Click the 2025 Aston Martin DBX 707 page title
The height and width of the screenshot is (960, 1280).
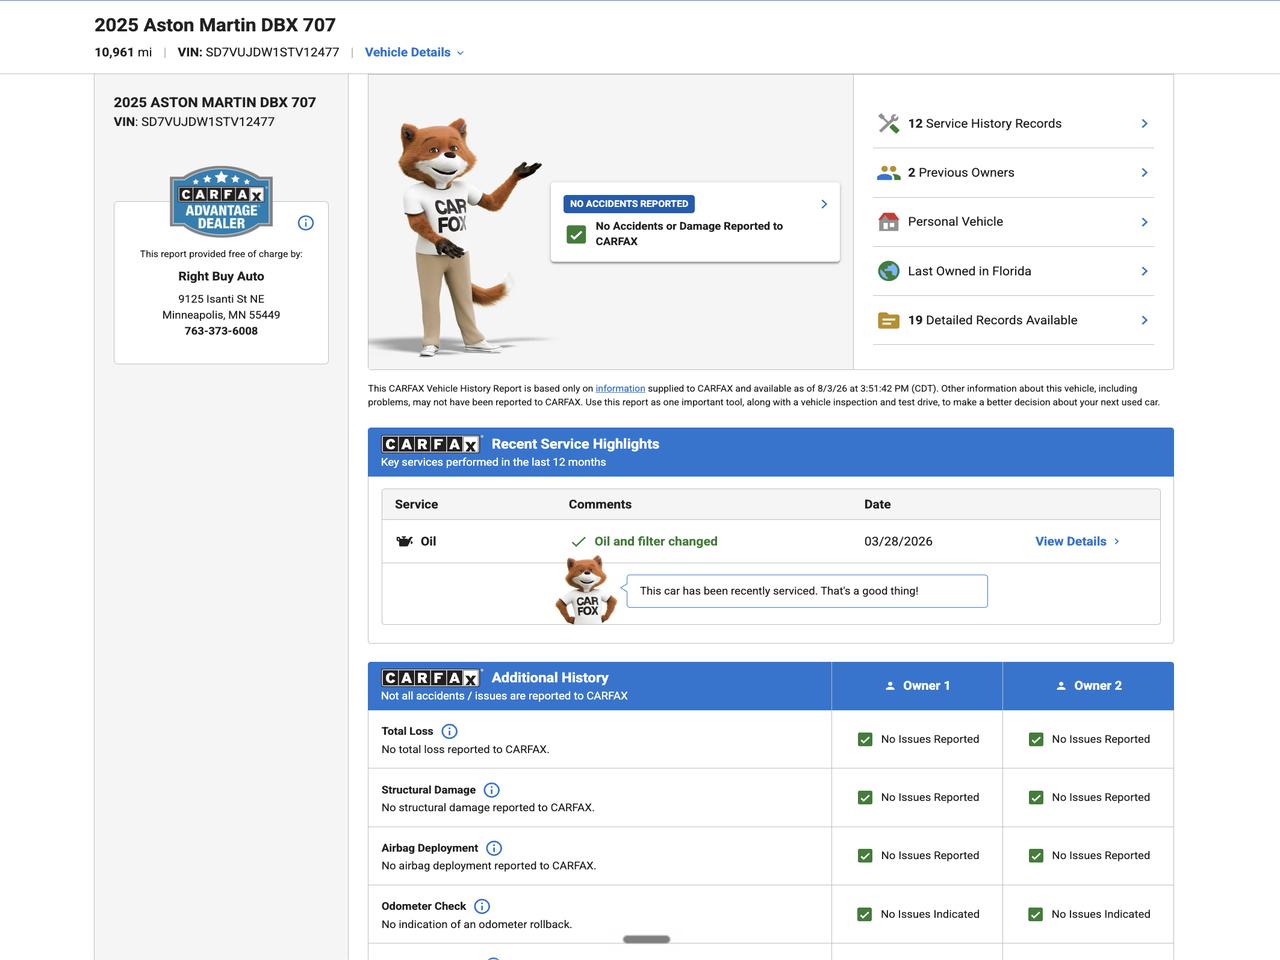coord(215,25)
